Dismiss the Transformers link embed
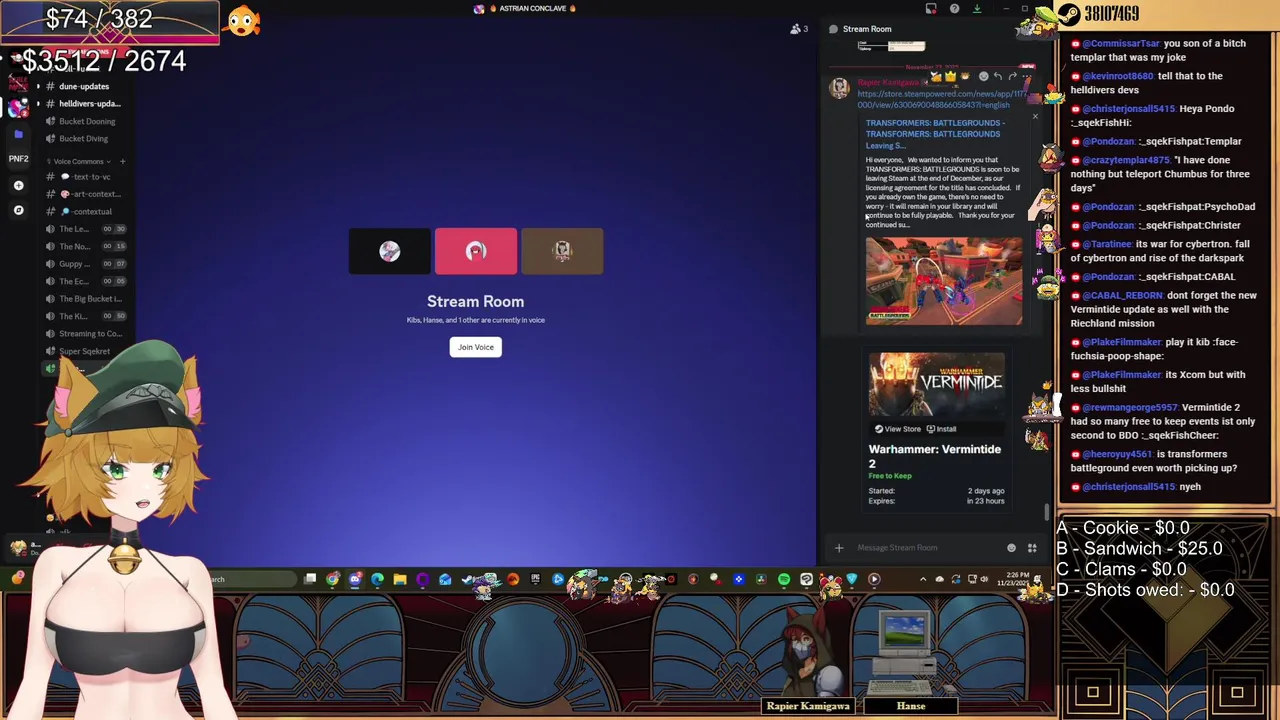The width and height of the screenshot is (1280, 720). (1035, 117)
